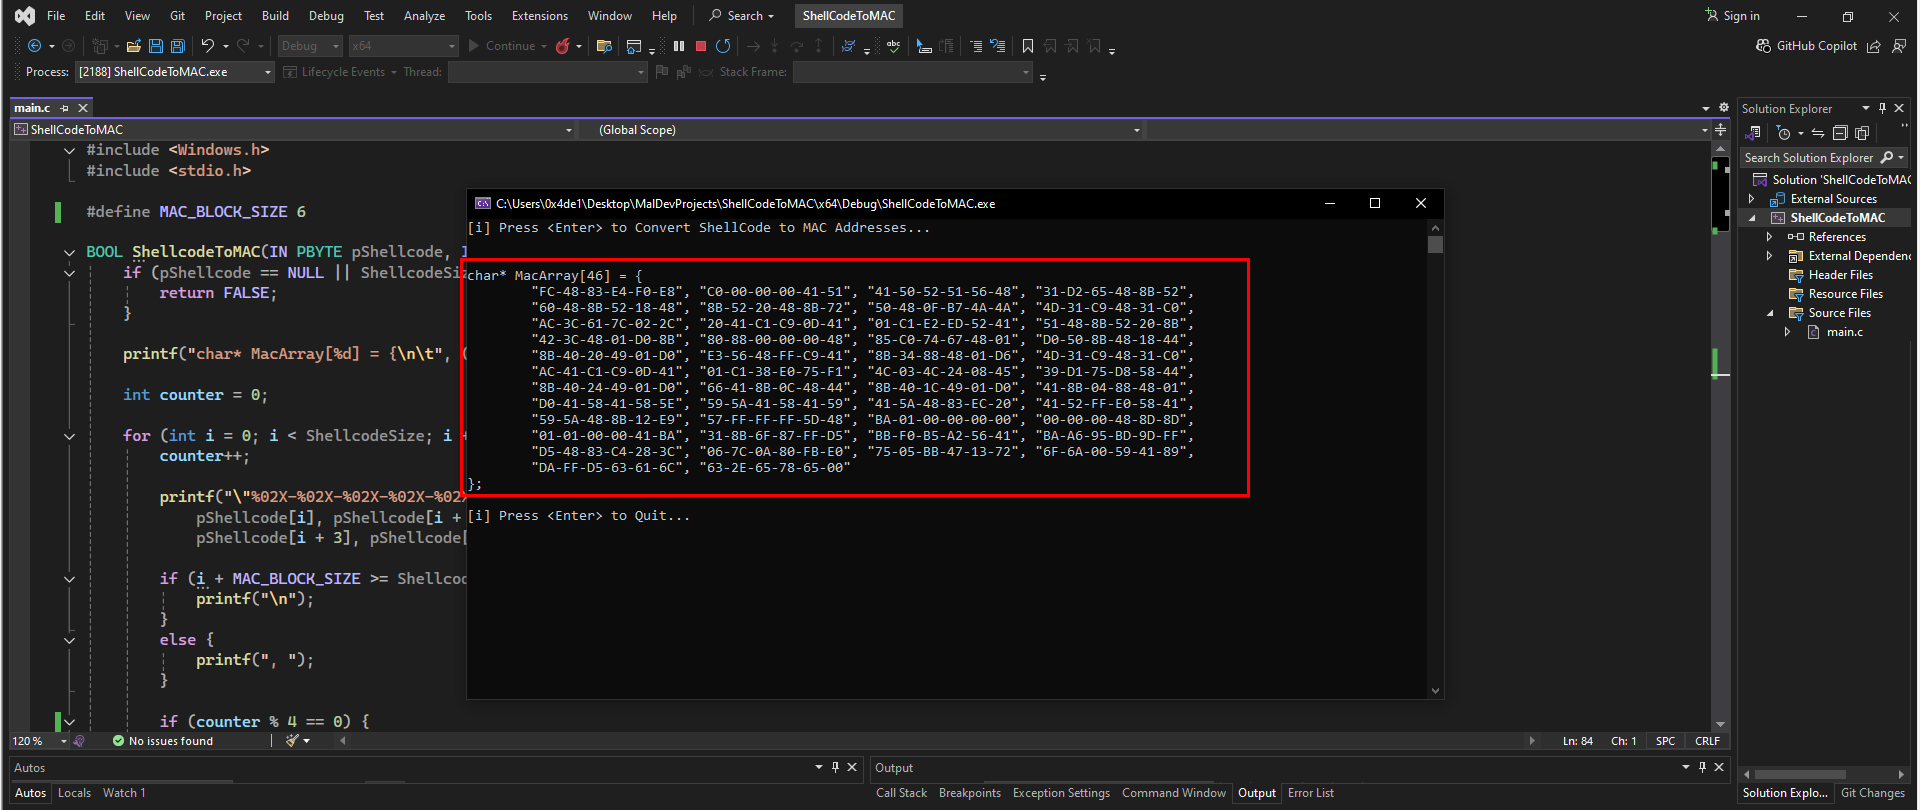The height and width of the screenshot is (810, 1920).
Task: Click the Hot Reload flame icon
Action: coord(563,46)
